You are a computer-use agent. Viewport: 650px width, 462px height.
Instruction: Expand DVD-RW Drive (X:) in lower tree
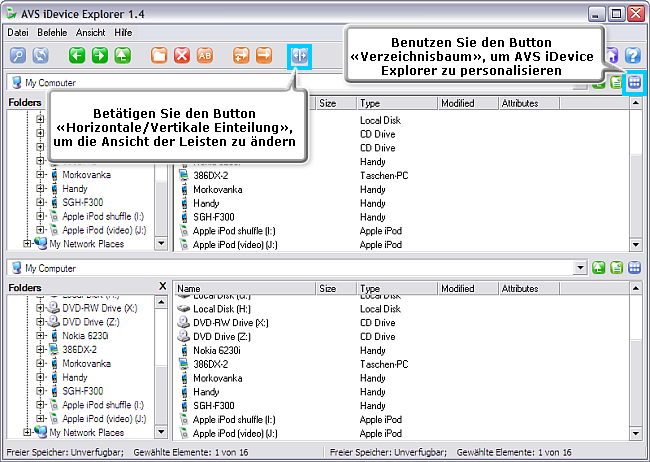[40, 308]
